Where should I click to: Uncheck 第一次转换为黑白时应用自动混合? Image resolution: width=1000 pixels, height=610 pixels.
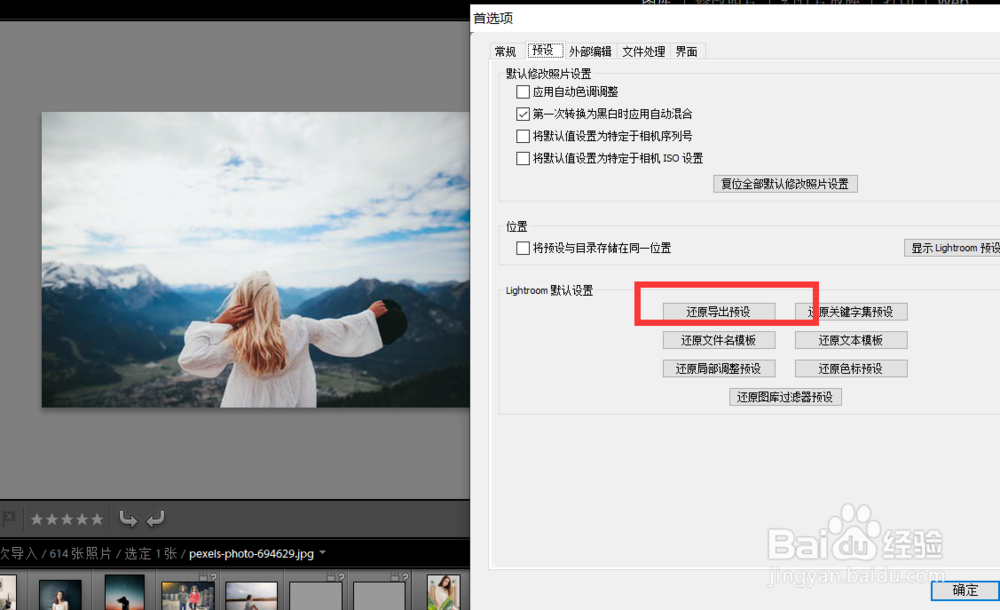(523, 114)
